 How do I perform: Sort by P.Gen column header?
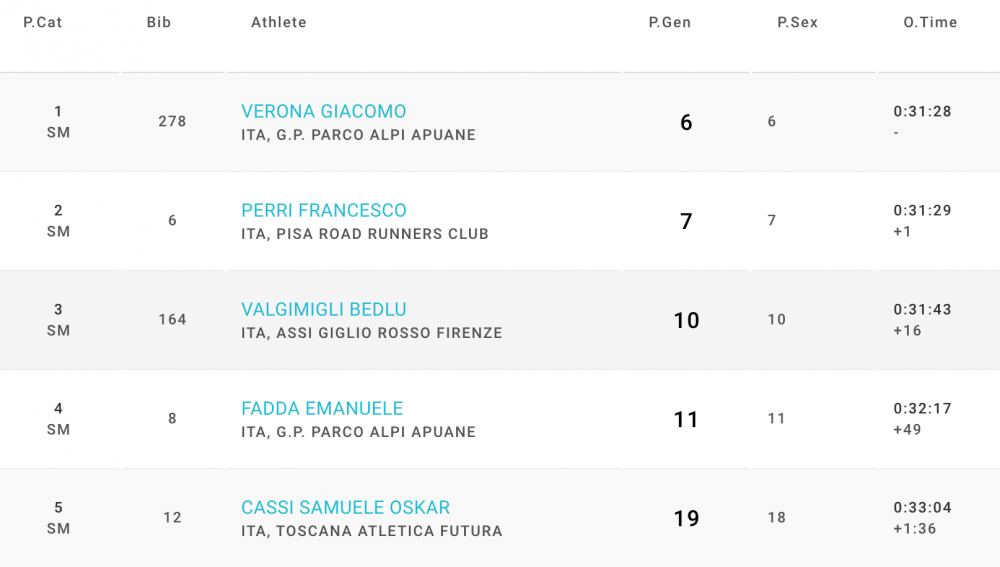click(x=670, y=22)
